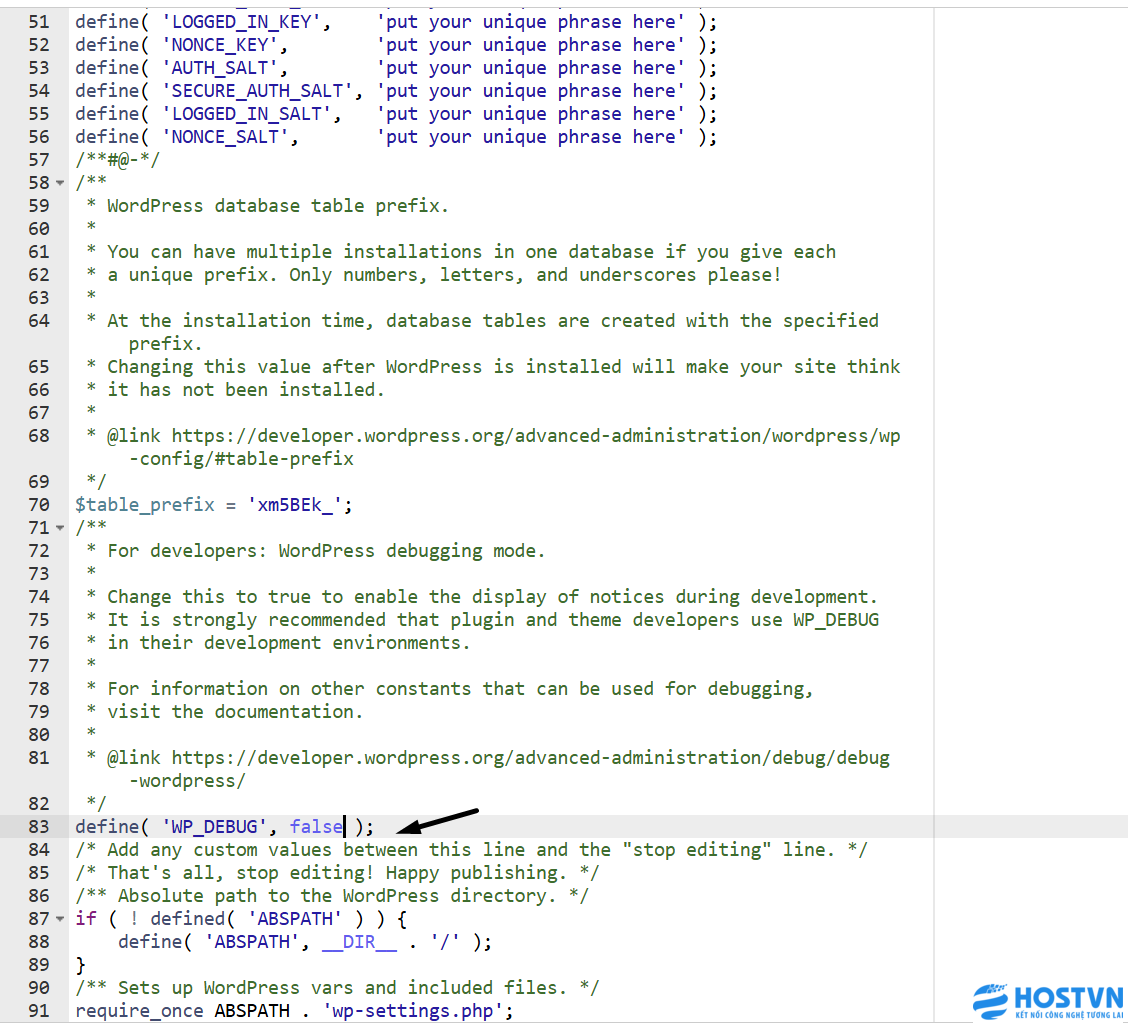Click line number 51 in the gutter

[38, 22]
